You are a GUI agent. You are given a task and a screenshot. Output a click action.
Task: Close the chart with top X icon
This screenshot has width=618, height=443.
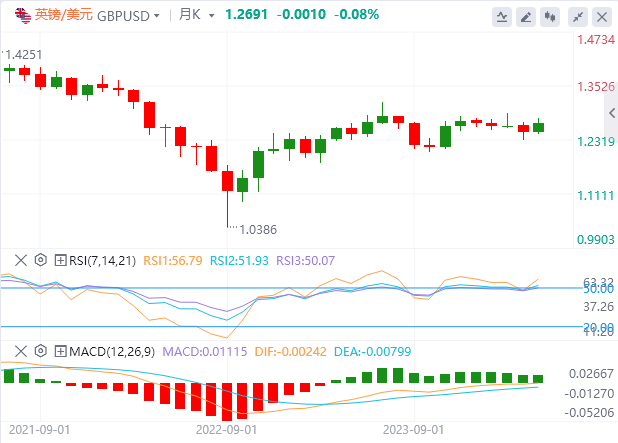pos(602,17)
